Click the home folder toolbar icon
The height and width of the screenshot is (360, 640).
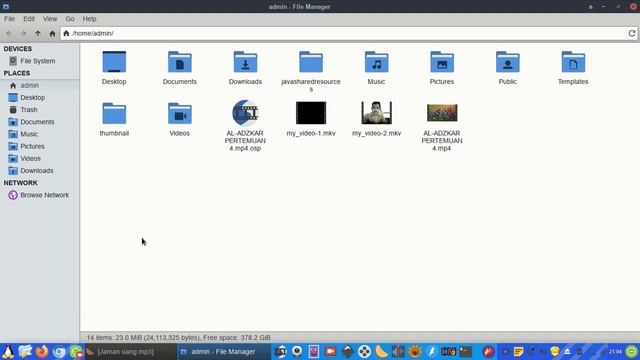pyautogui.click(x=52, y=33)
